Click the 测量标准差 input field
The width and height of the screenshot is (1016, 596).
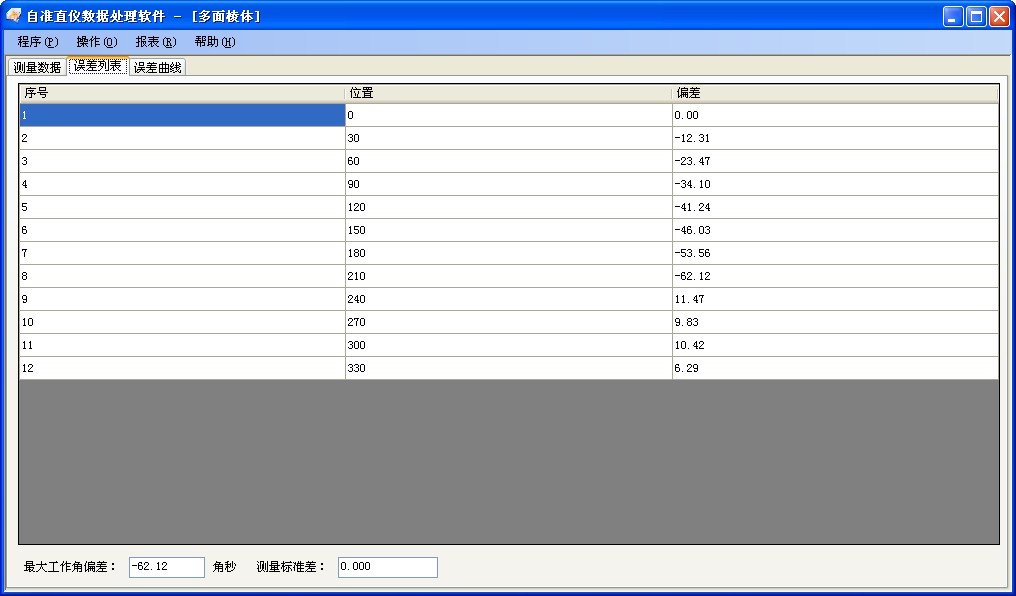point(387,567)
